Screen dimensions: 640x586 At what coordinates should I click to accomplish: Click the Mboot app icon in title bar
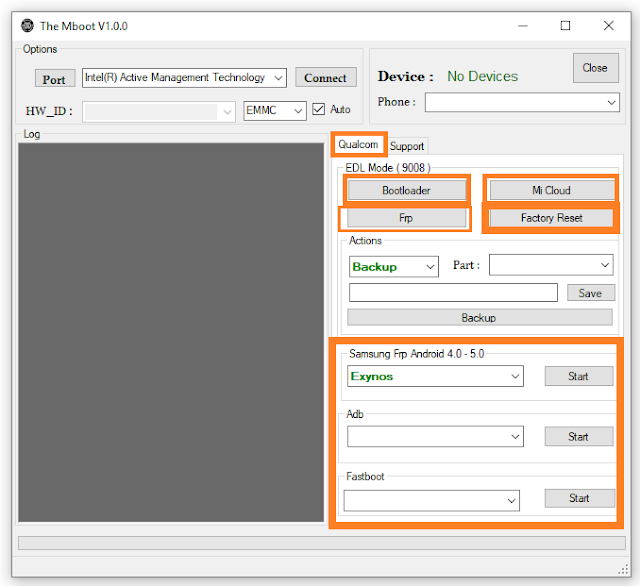click(x=27, y=26)
